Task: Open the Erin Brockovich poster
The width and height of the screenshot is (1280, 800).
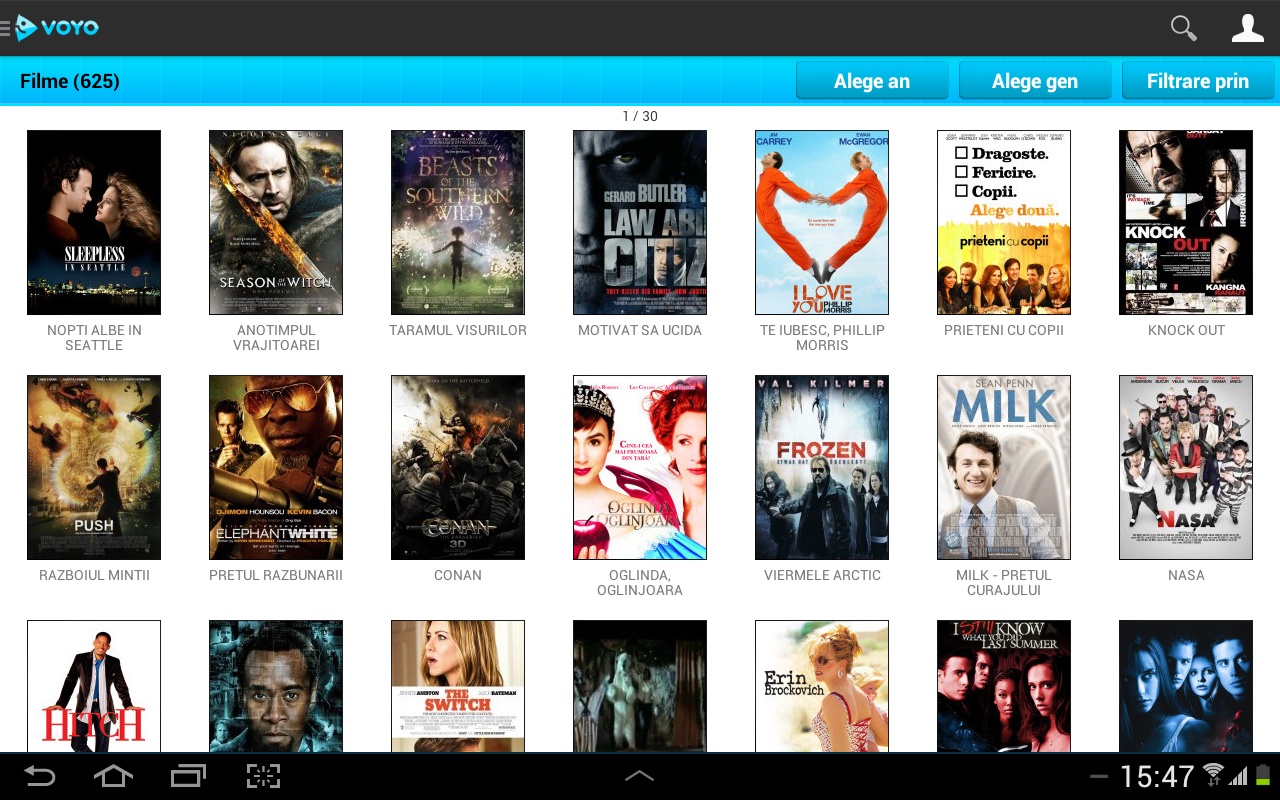Action: click(x=822, y=686)
